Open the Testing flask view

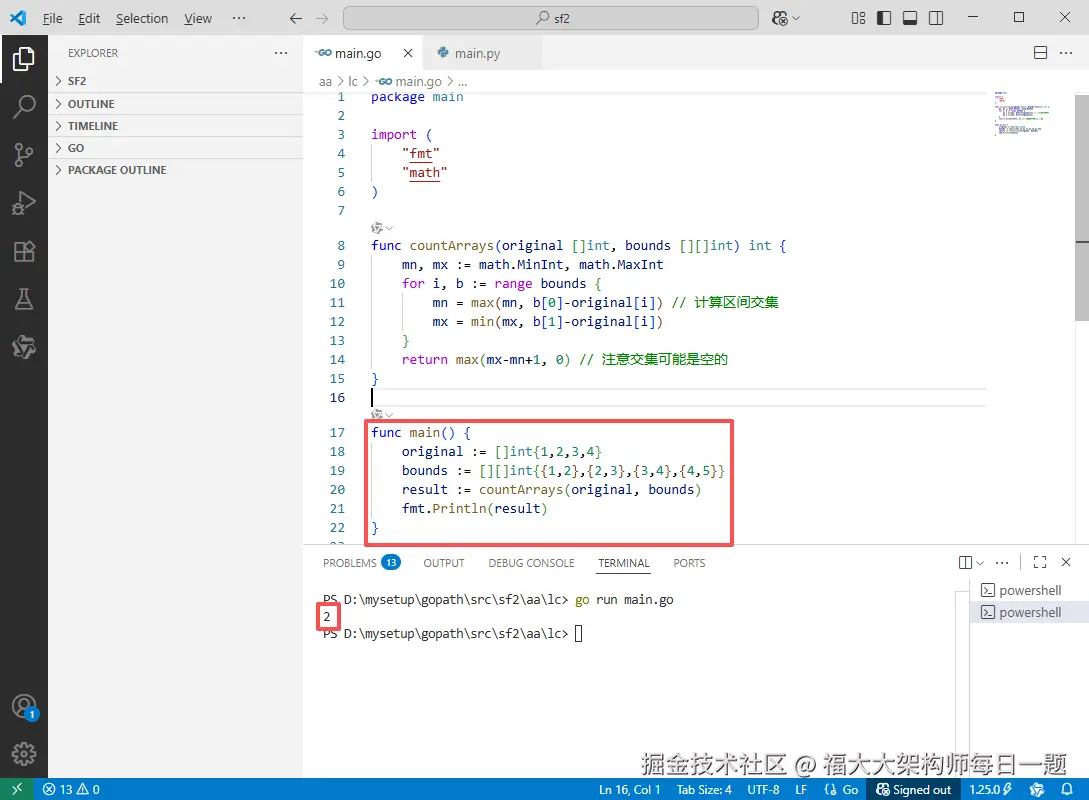24,299
